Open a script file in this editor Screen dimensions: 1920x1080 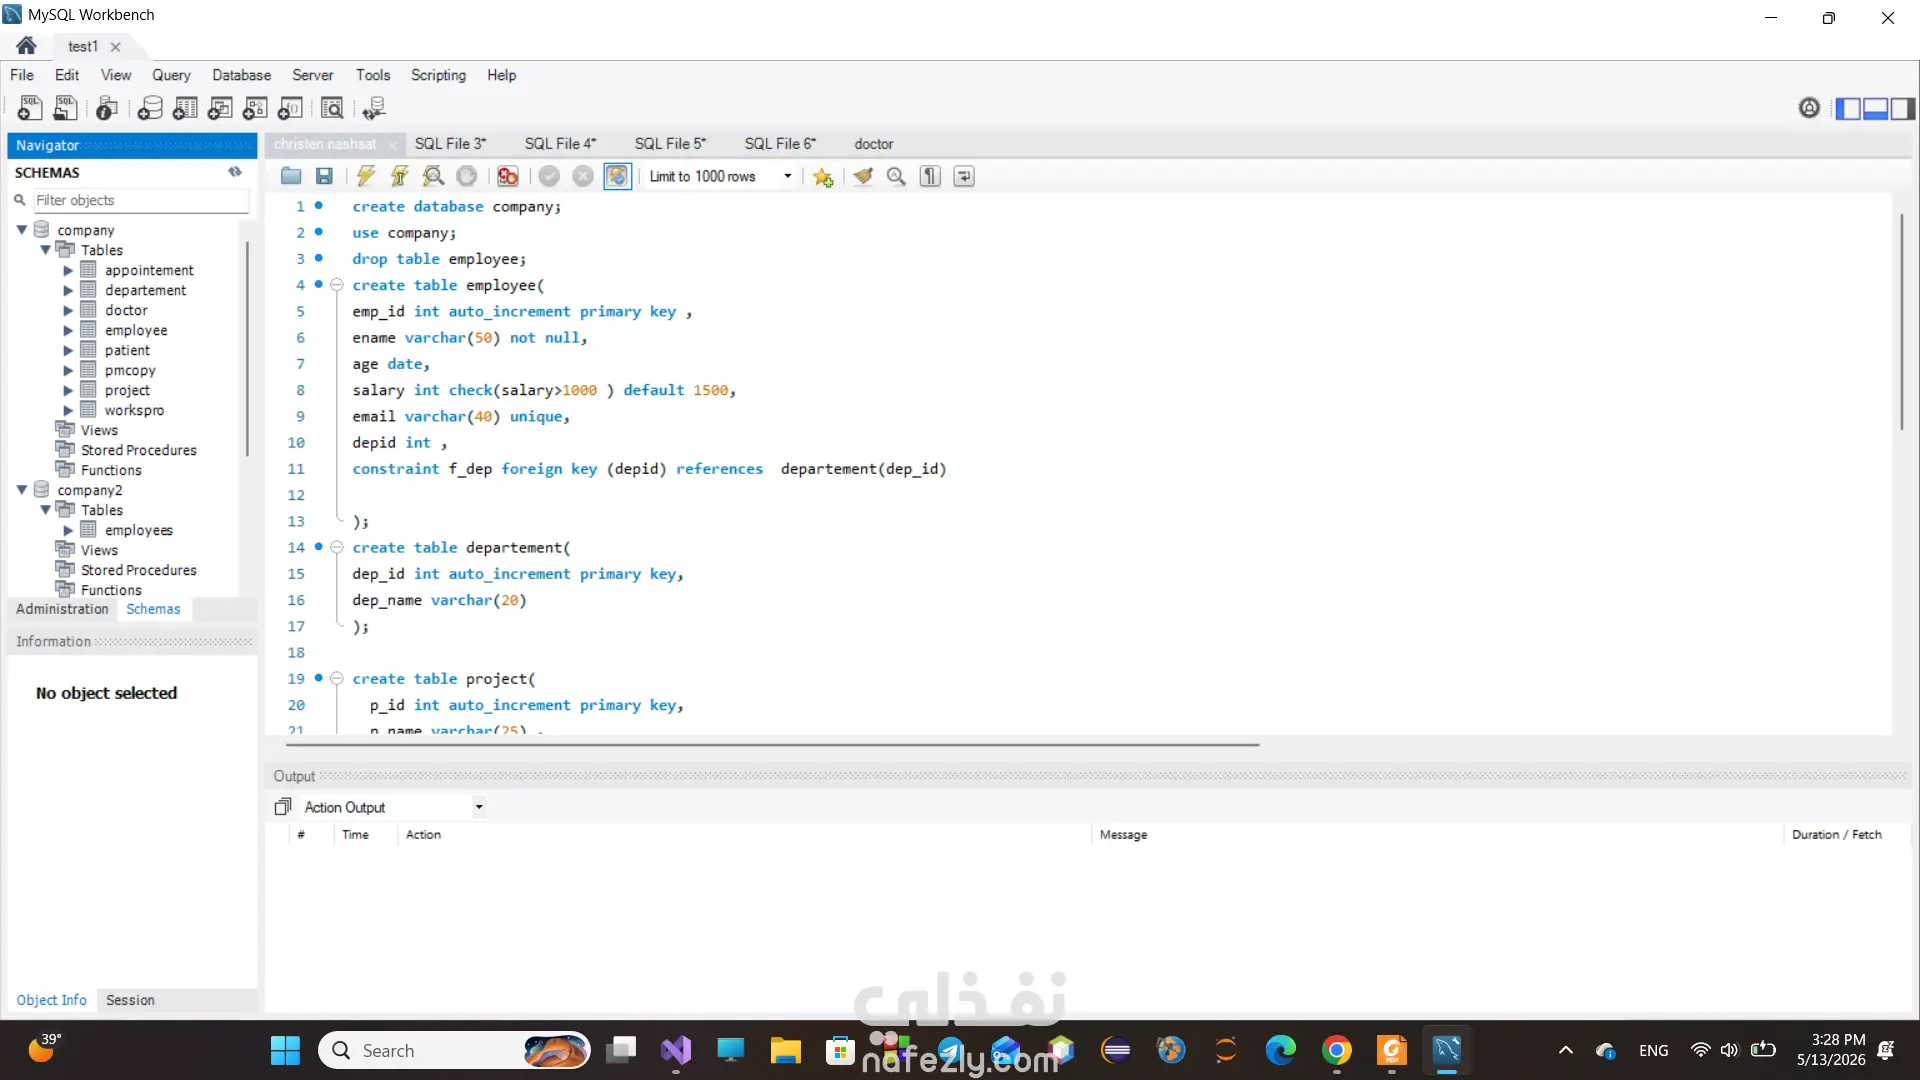tap(291, 177)
